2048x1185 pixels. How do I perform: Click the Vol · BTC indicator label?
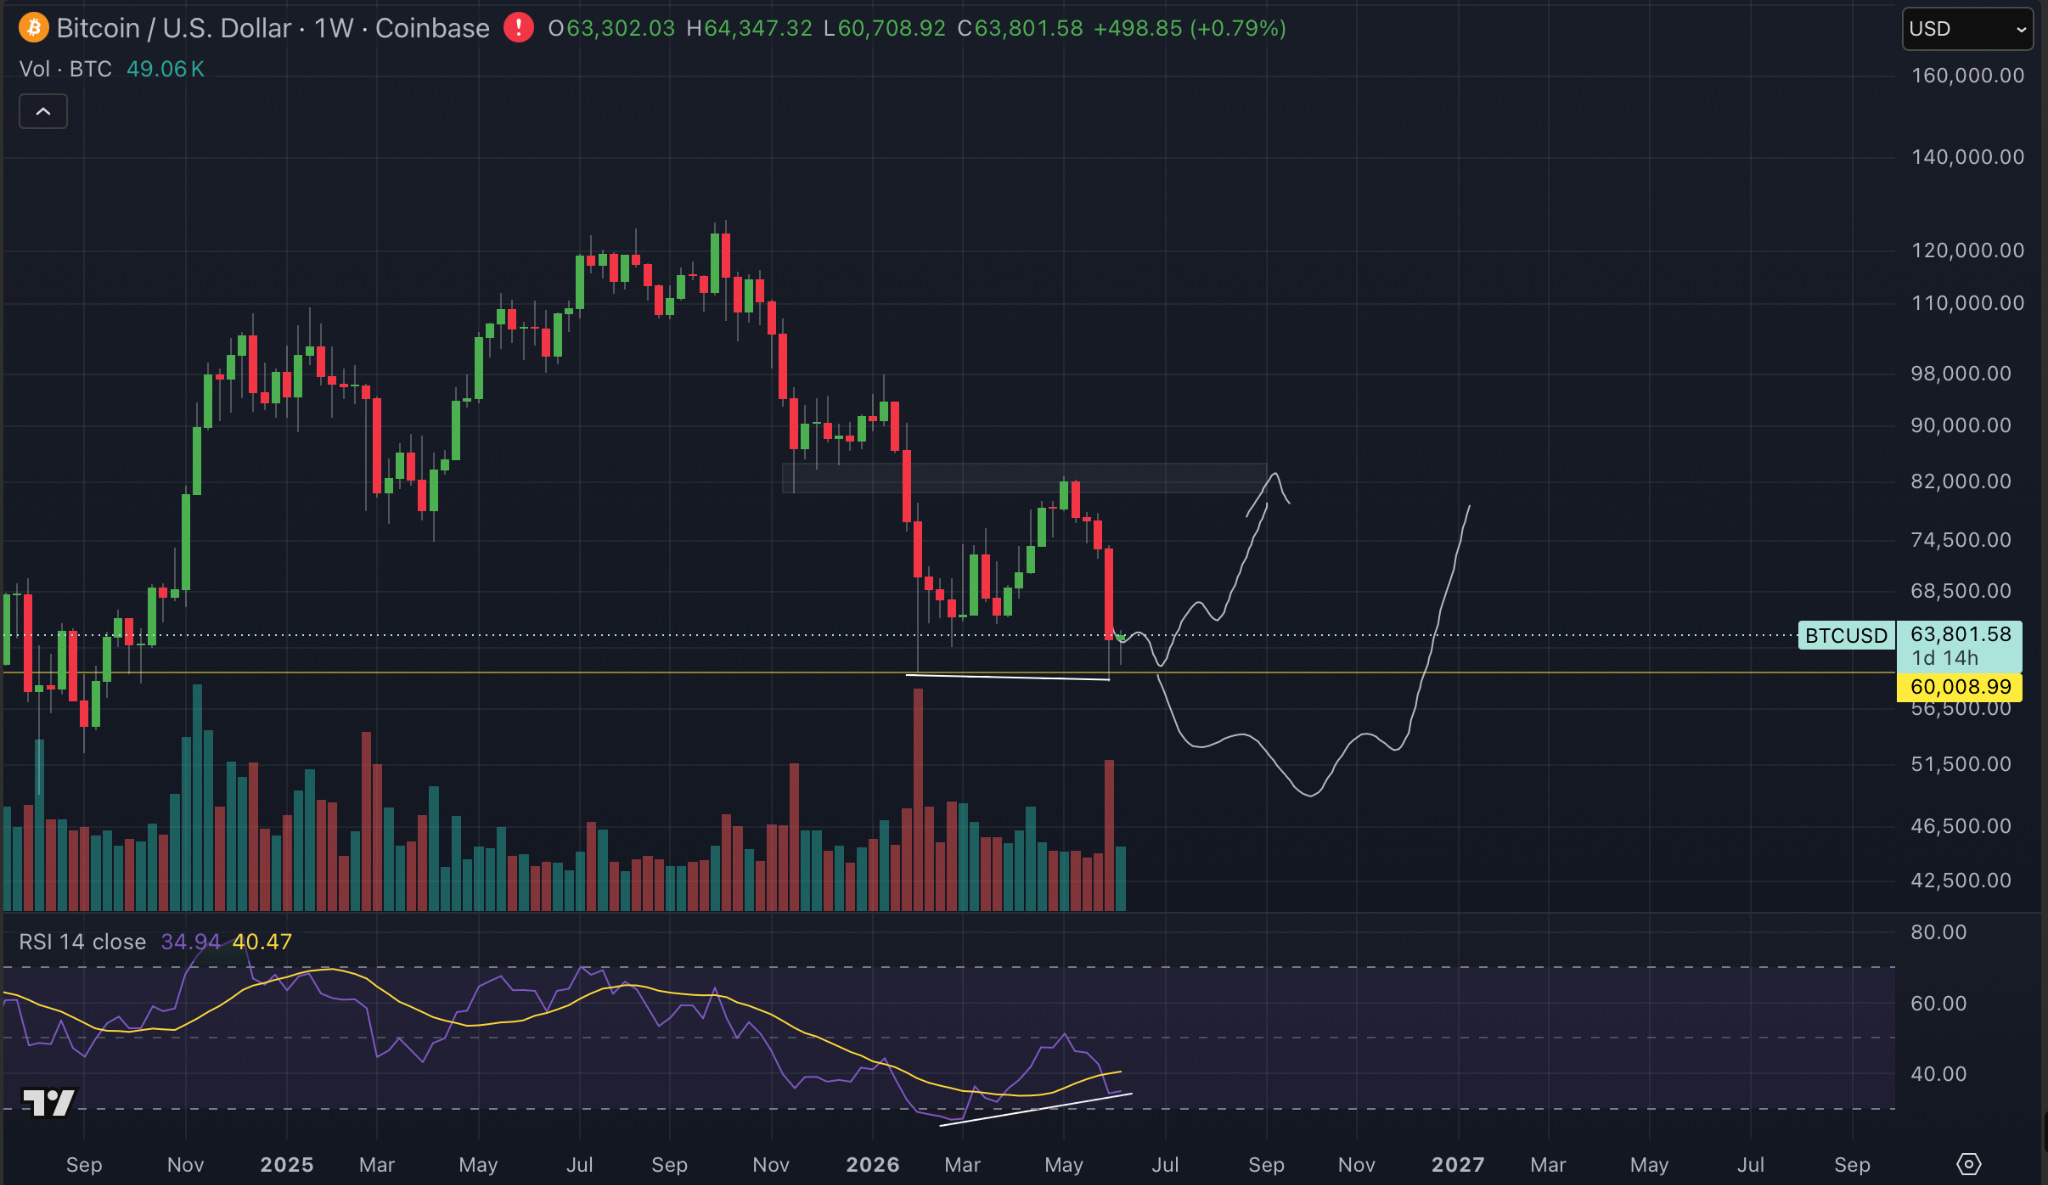tap(65, 69)
